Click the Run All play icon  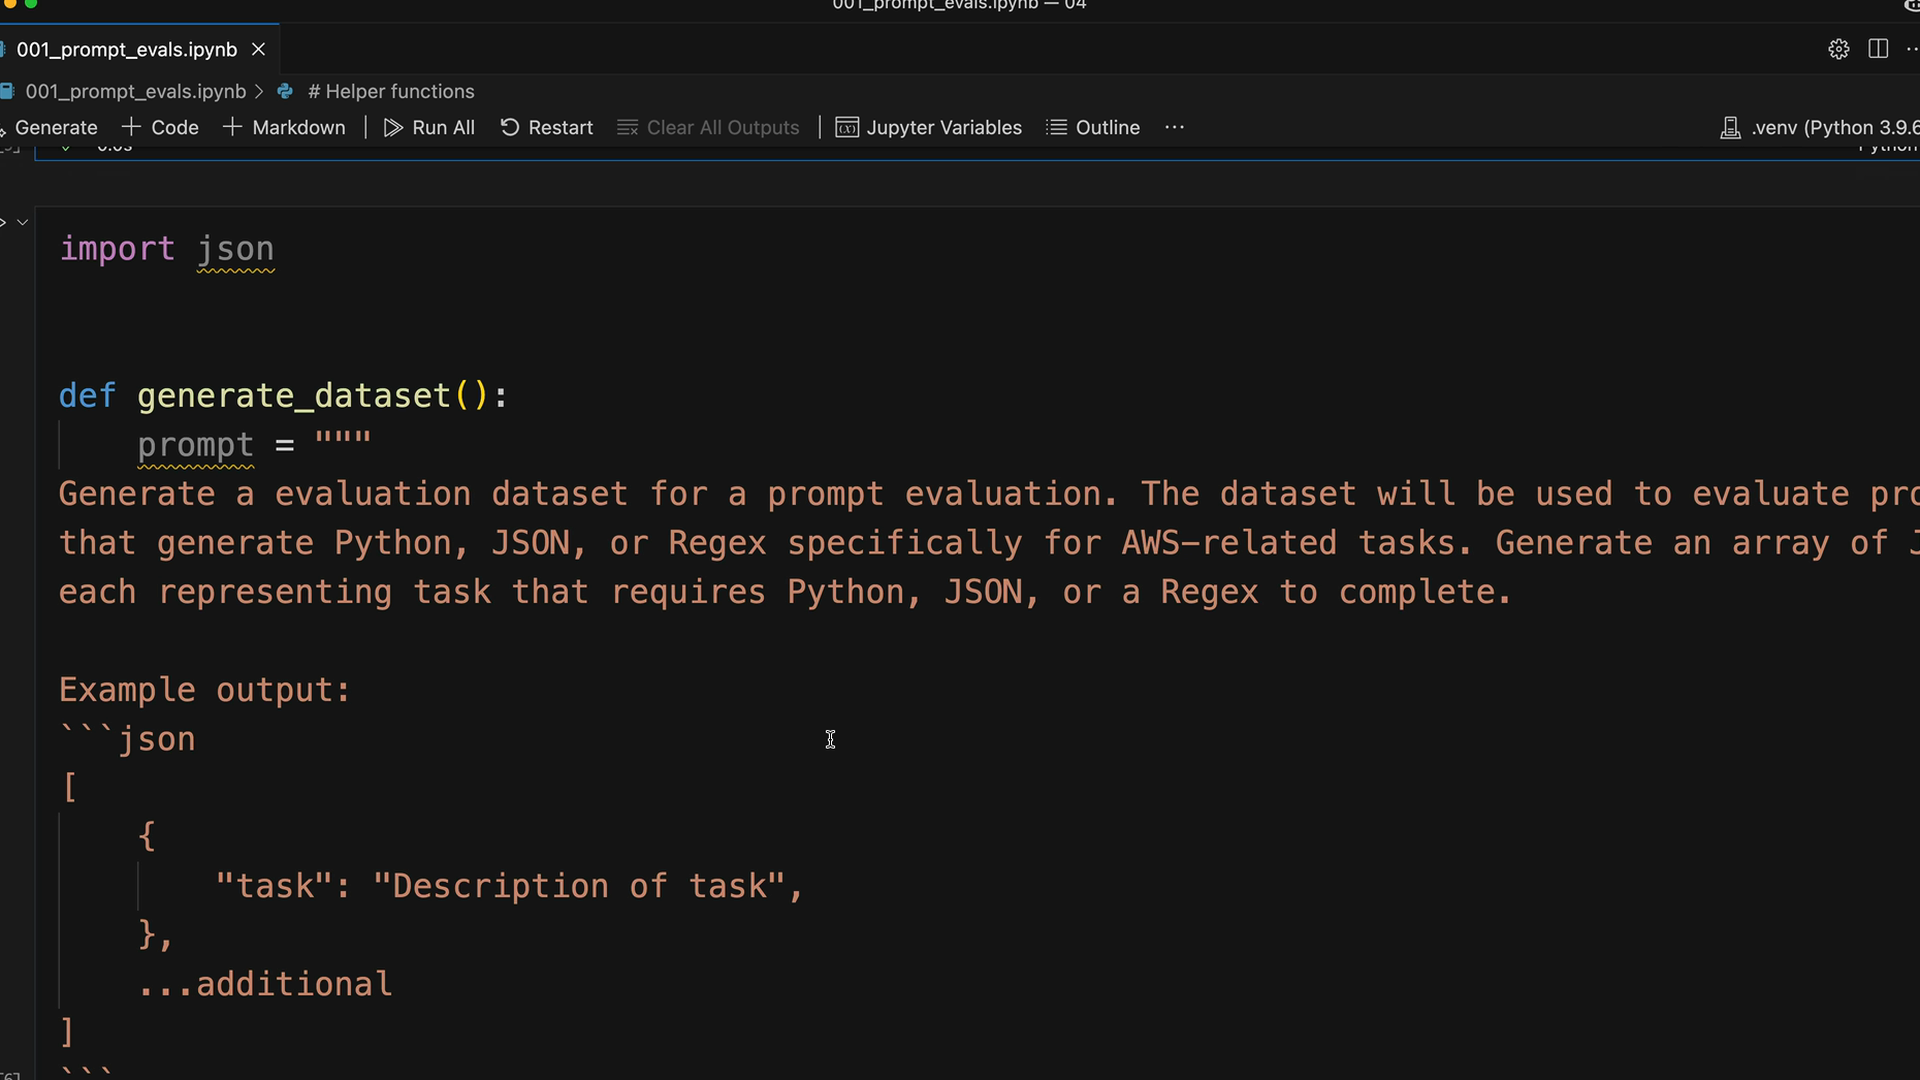394,127
